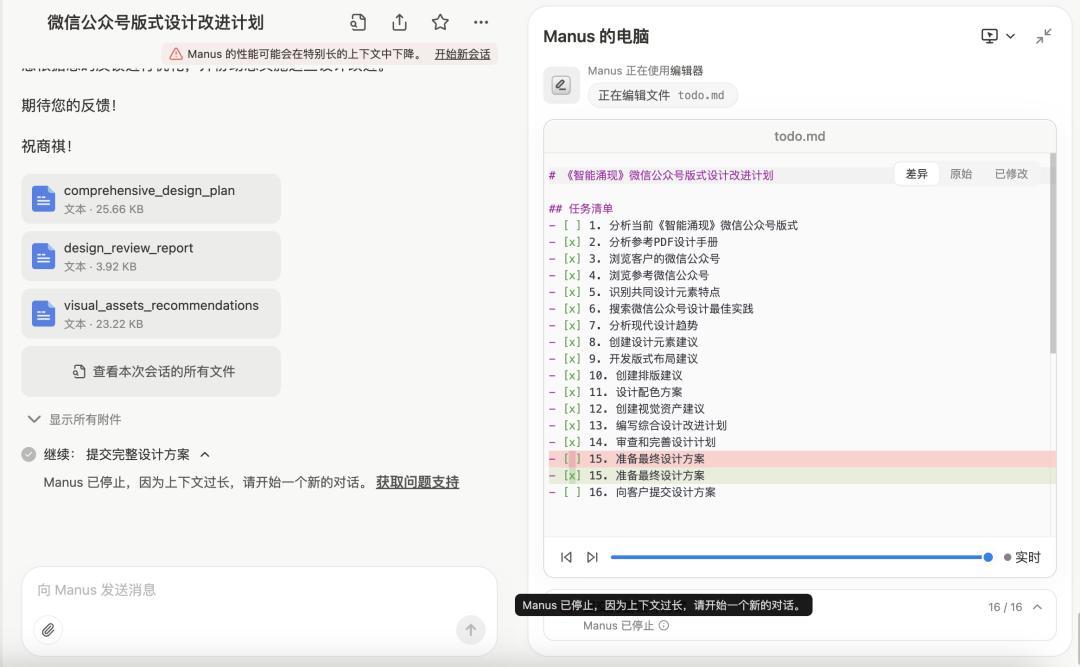This screenshot has height=667, width=1080.
Task: Click the red removed line 15. 准备最终设计方案
Action: 800,459
